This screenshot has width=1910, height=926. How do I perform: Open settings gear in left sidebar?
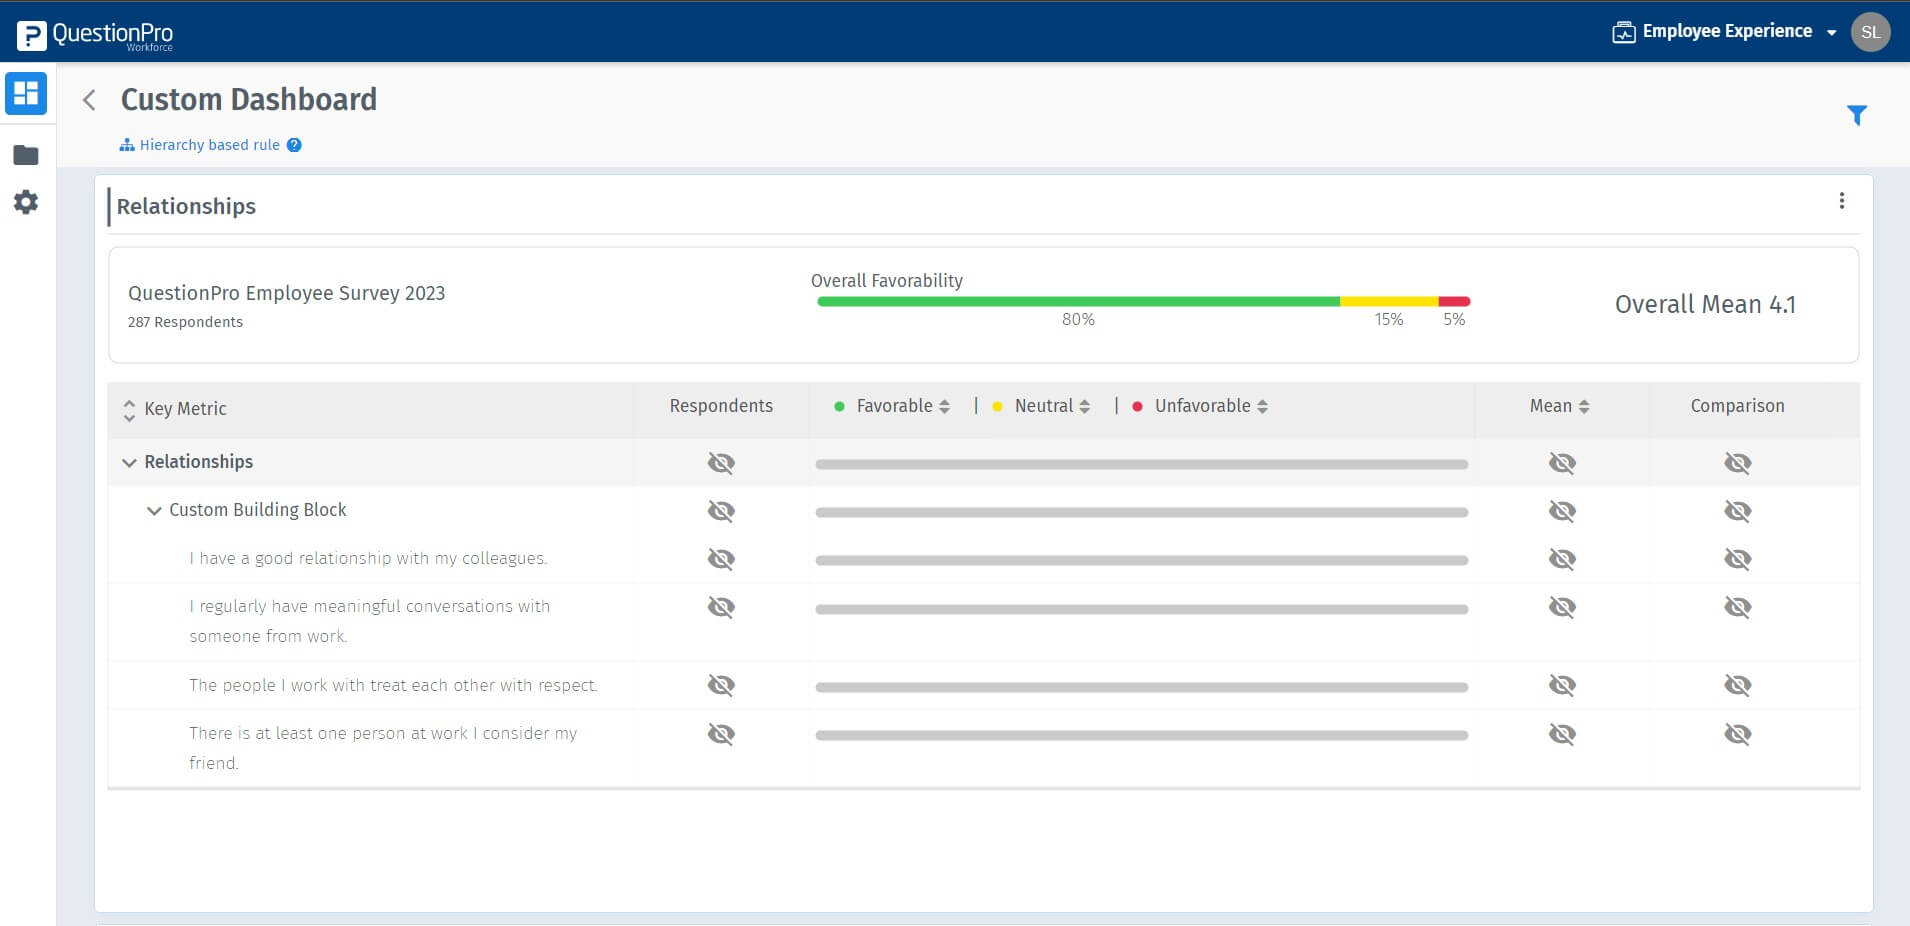click(x=26, y=202)
